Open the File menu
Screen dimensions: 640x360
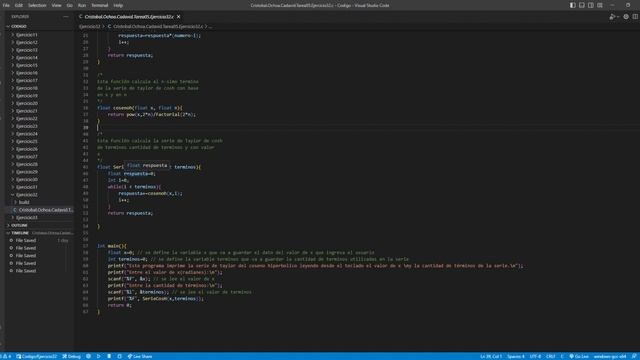tap(6, 5)
